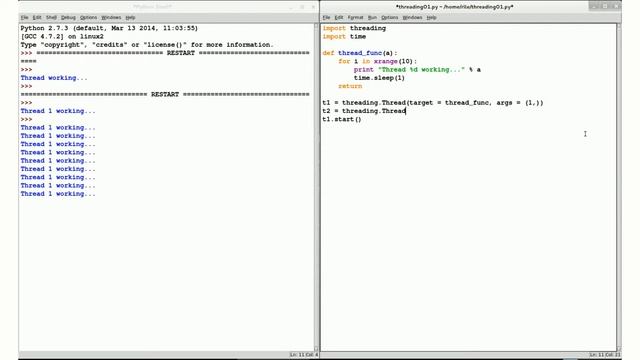Click the 'Thread working...' output line without number
This screenshot has height=360, width=640.
point(54,78)
